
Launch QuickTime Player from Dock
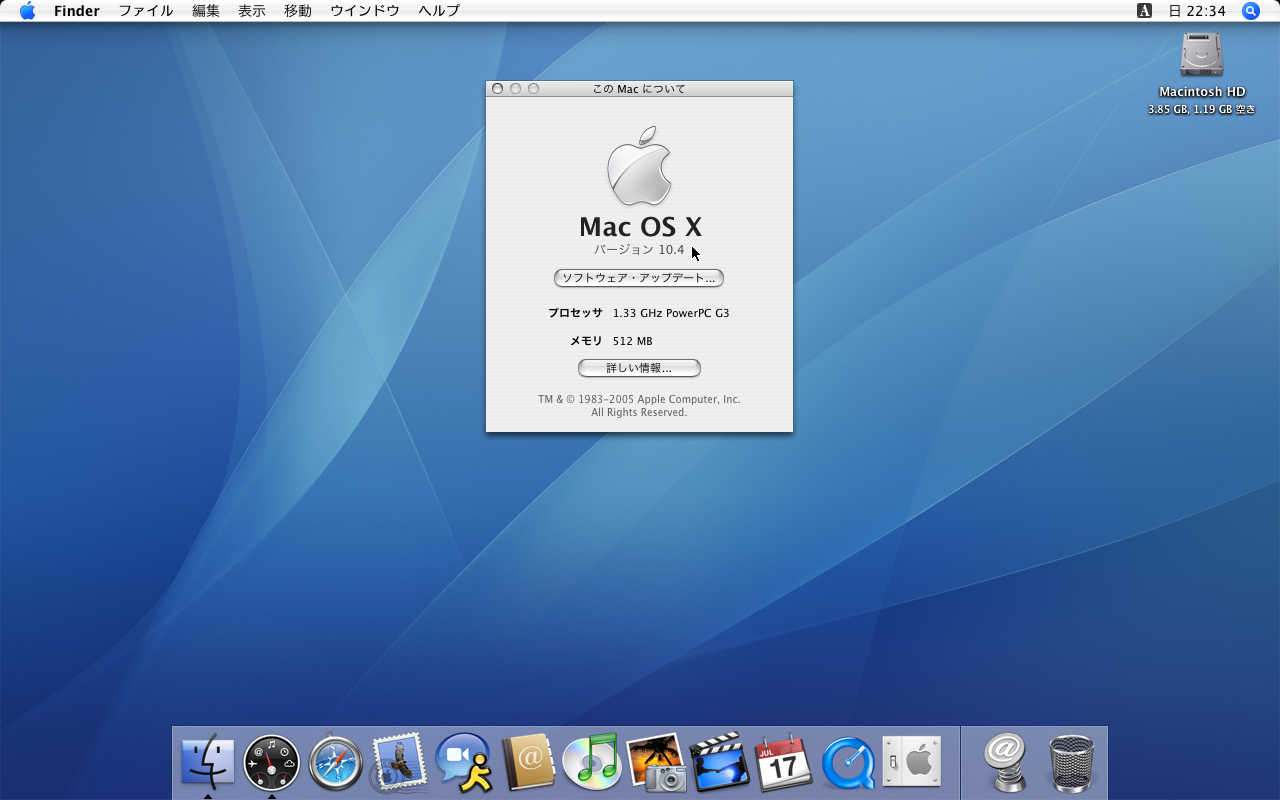tap(847, 763)
